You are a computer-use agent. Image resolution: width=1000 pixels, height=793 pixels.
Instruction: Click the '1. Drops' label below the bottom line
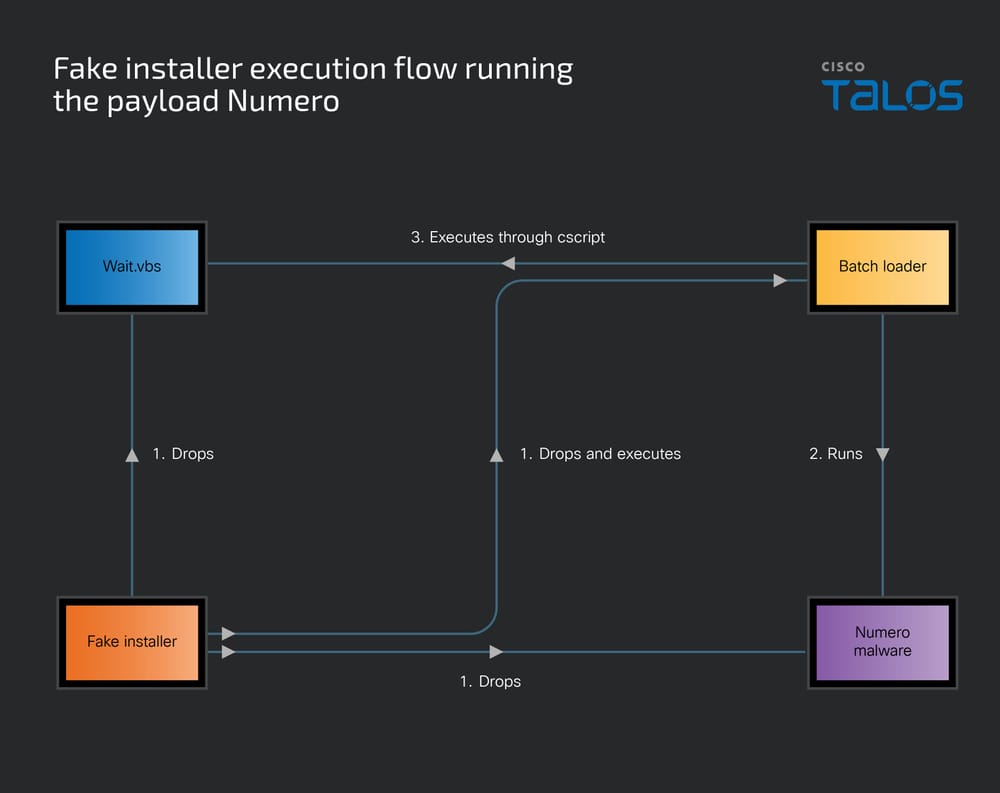coord(490,681)
